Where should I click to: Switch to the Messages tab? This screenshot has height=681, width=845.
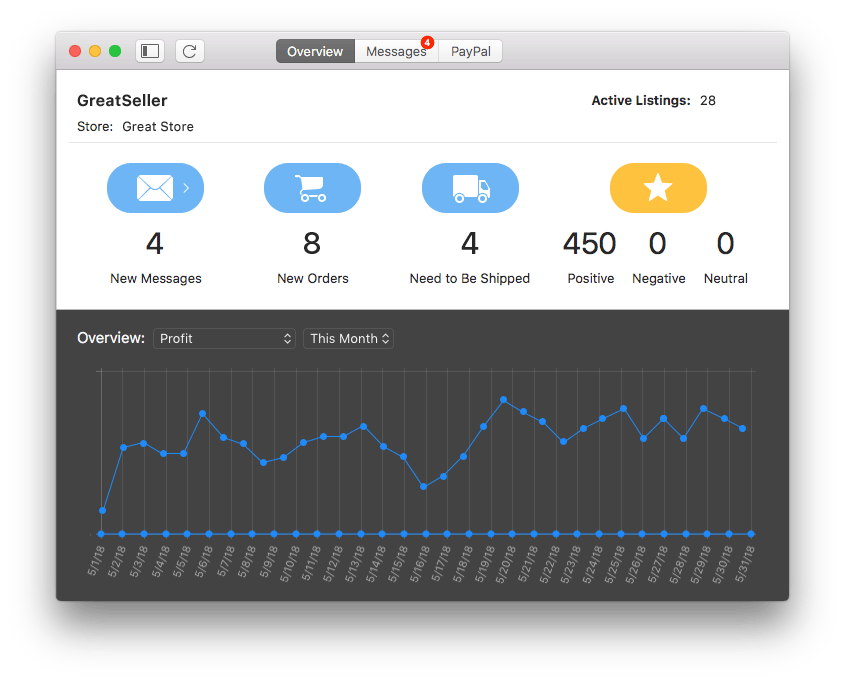click(x=396, y=51)
